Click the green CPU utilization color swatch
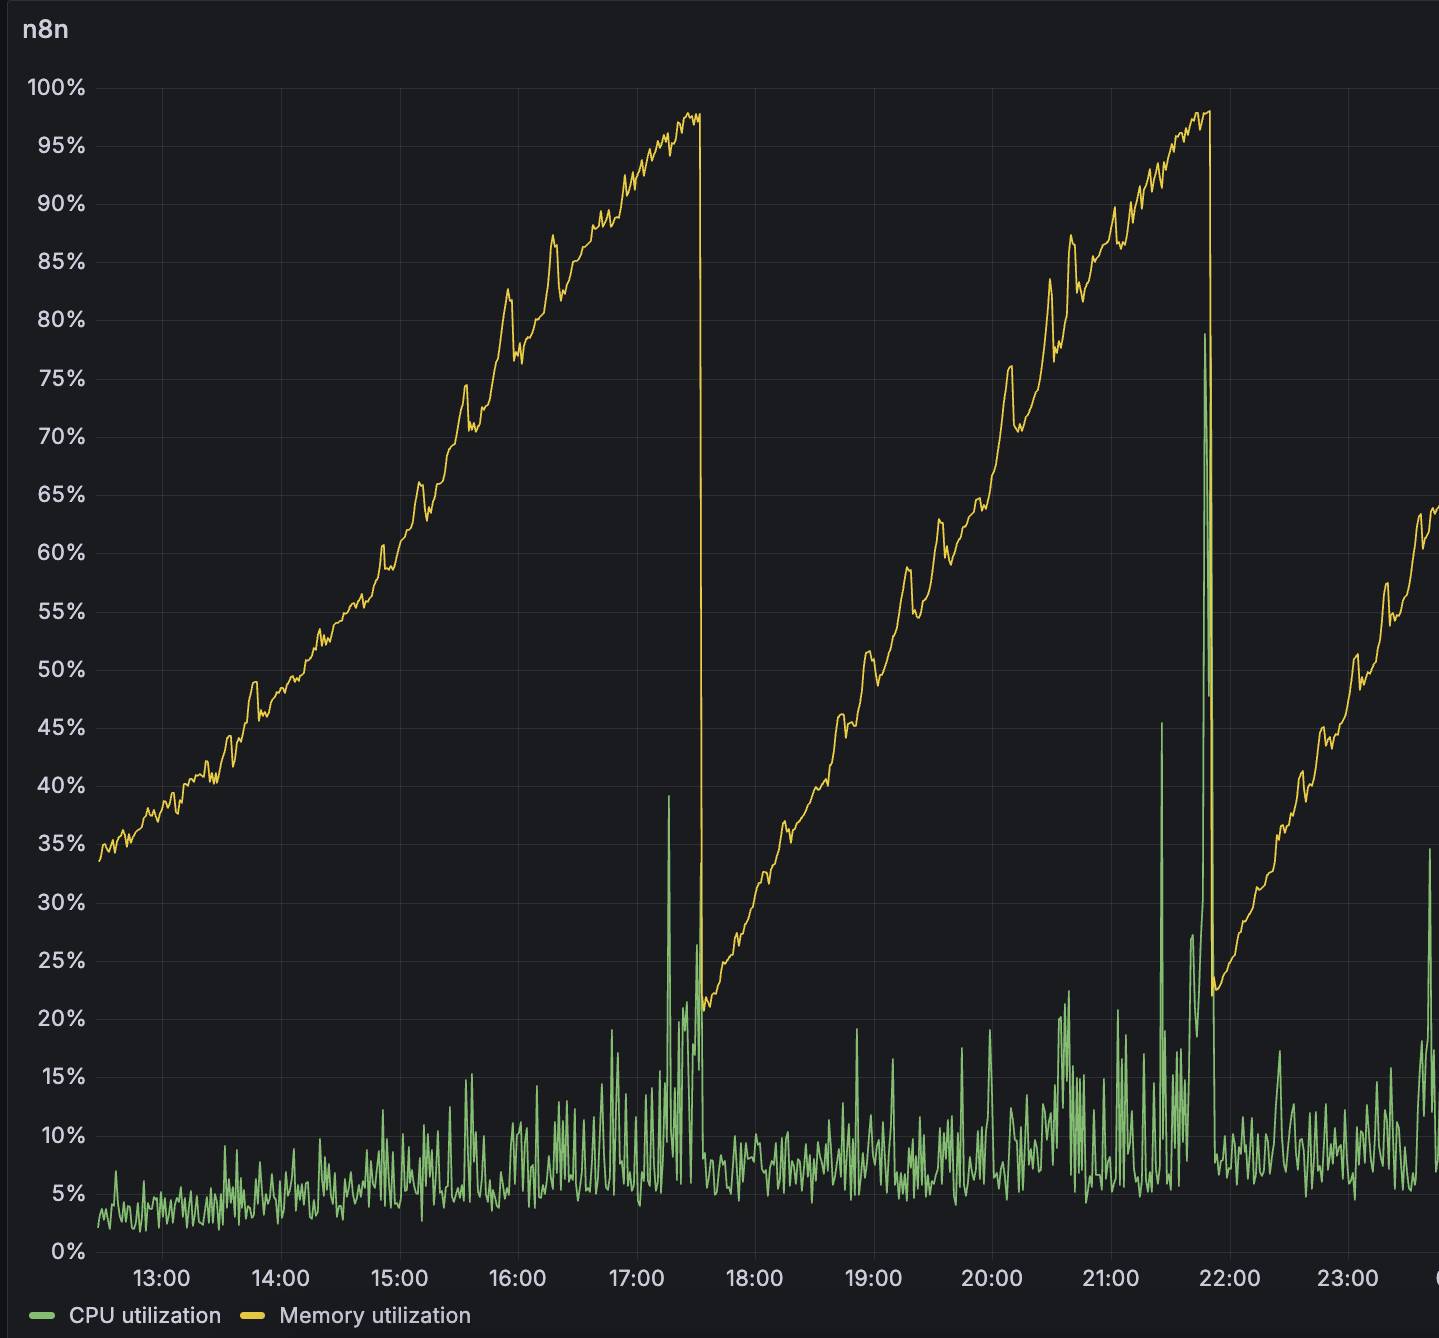This screenshot has width=1439, height=1338. click(x=42, y=1315)
